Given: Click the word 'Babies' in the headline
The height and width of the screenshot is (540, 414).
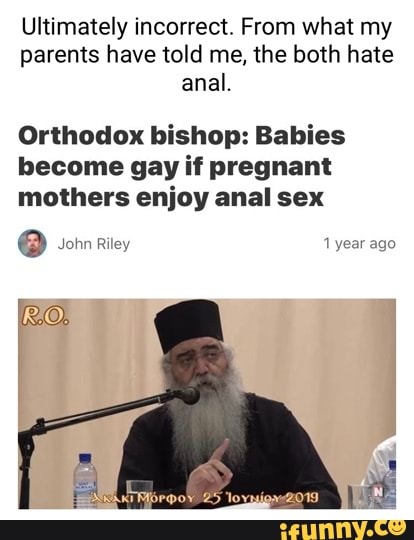Looking at the screenshot, I should pyautogui.click(x=300, y=135).
